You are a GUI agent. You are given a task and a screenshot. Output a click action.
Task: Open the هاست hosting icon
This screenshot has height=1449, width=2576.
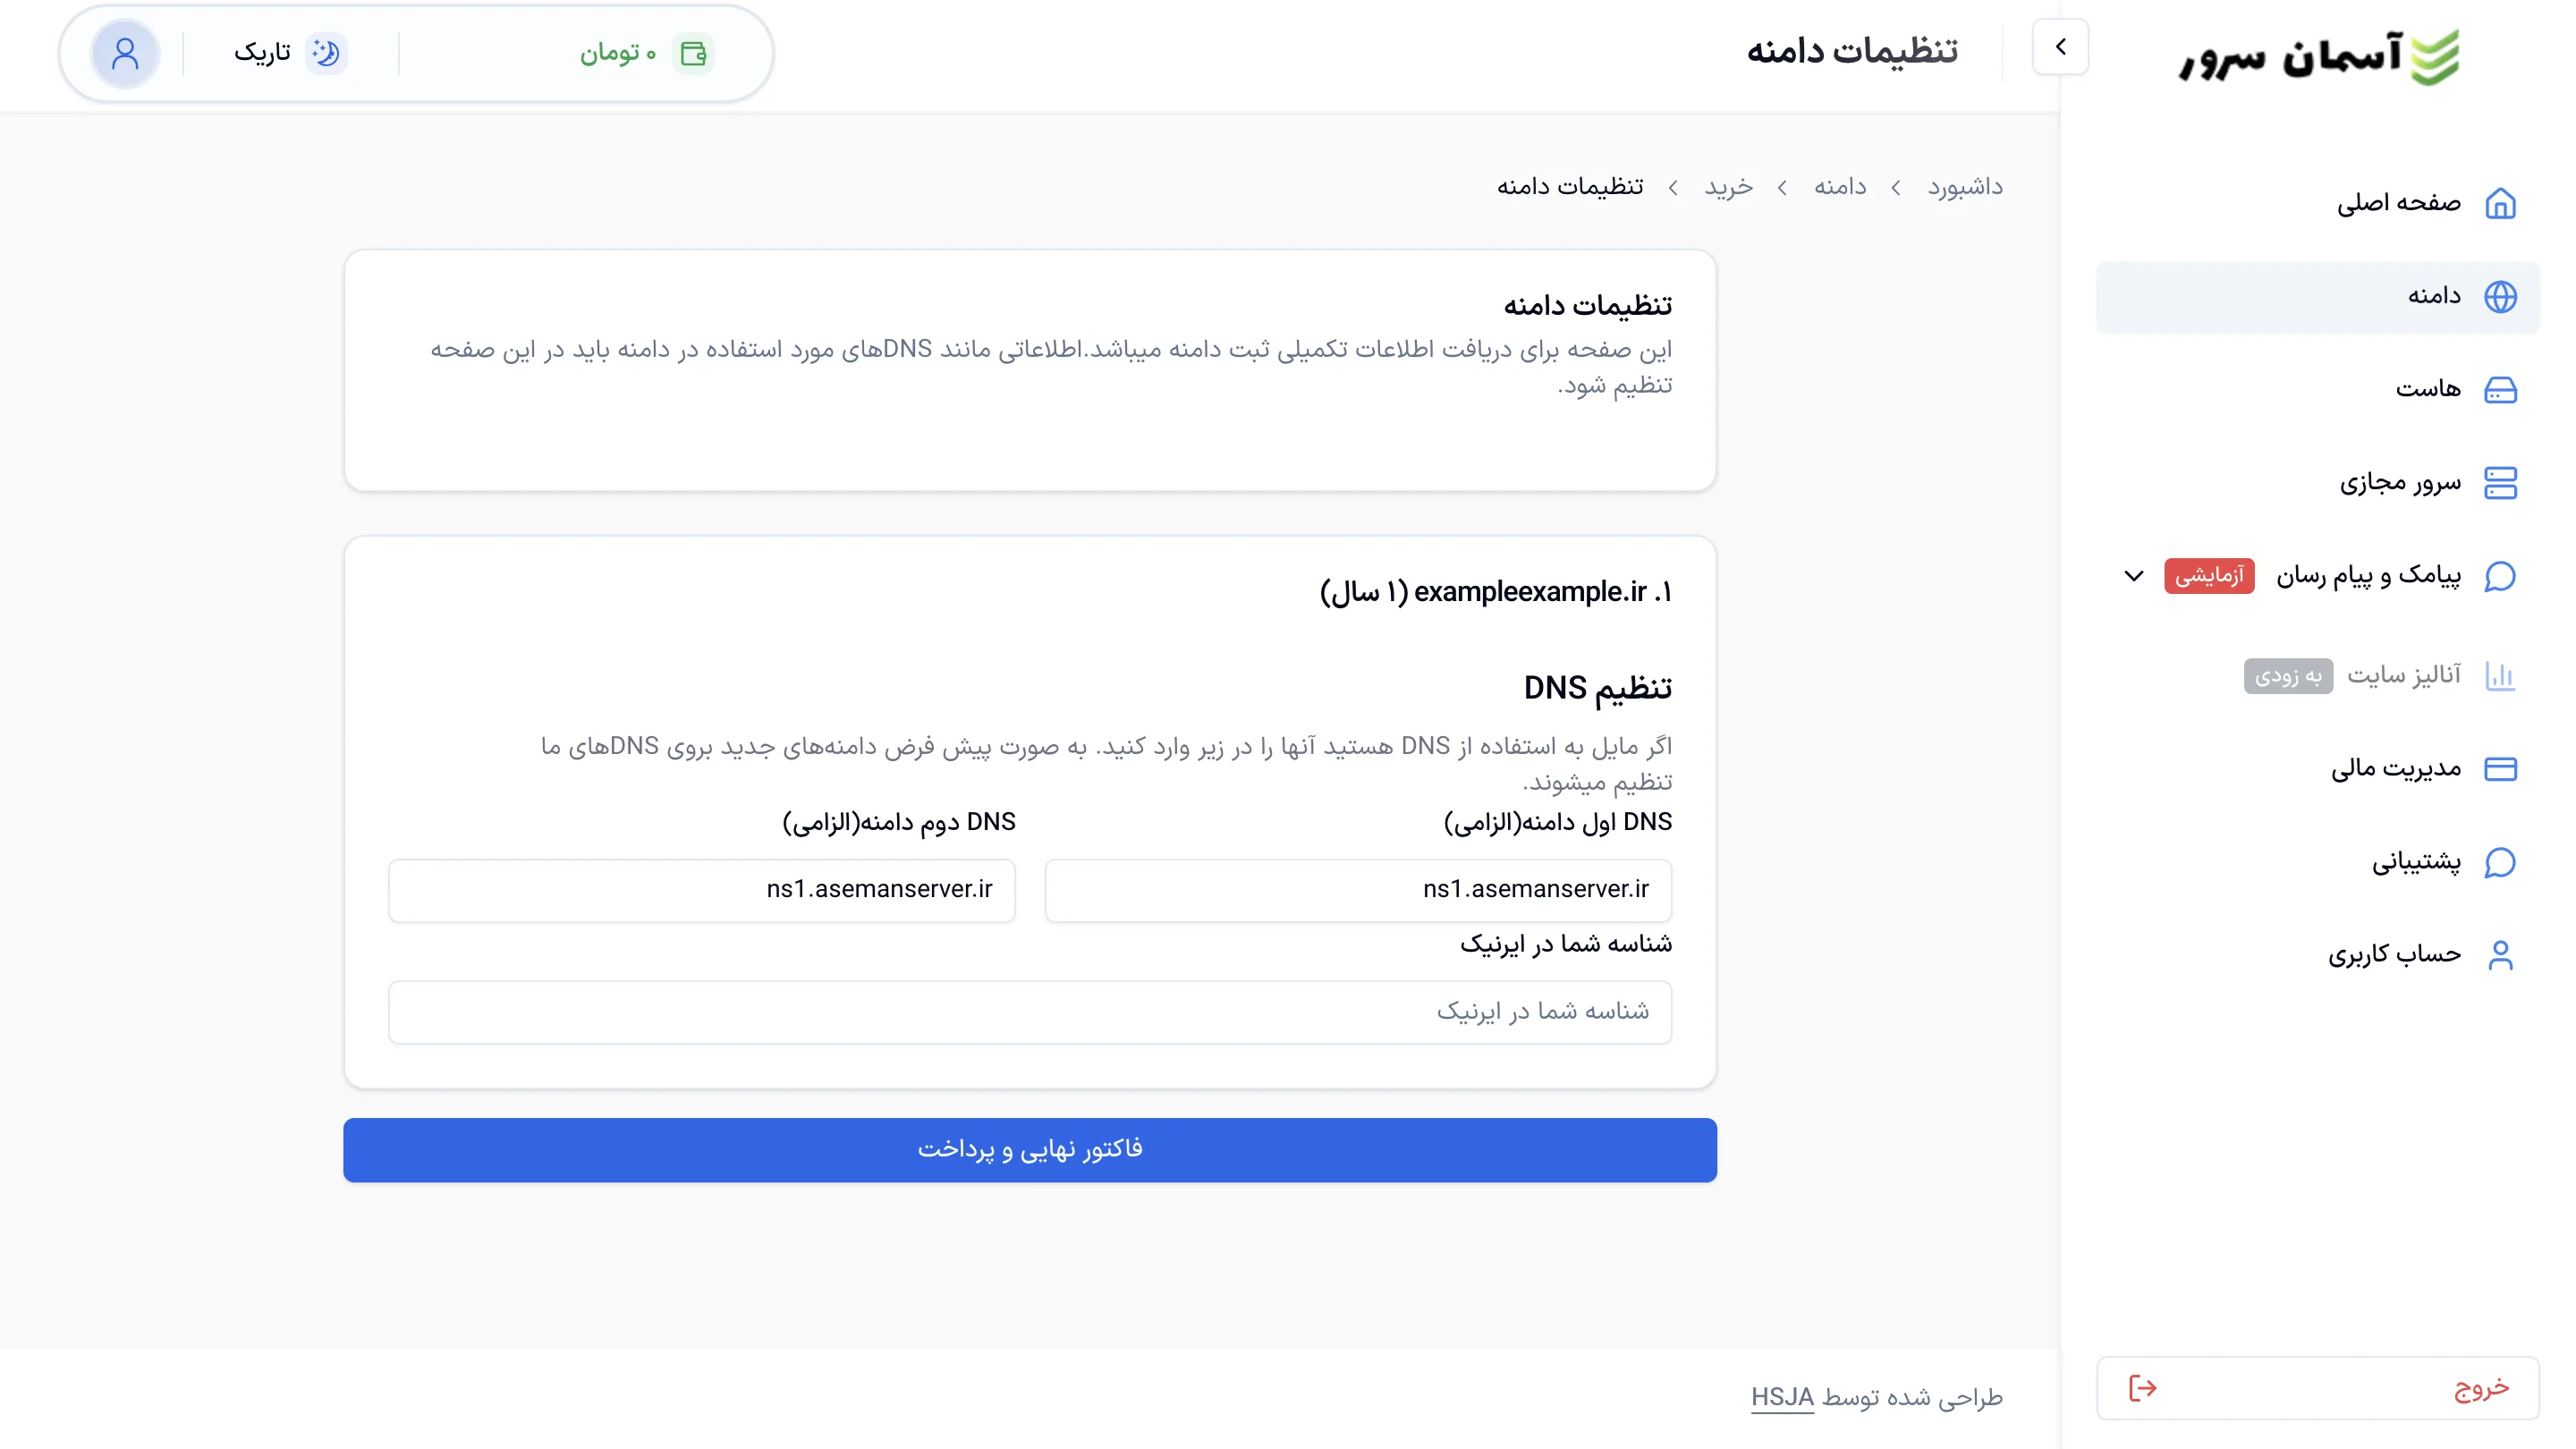coord(2502,389)
